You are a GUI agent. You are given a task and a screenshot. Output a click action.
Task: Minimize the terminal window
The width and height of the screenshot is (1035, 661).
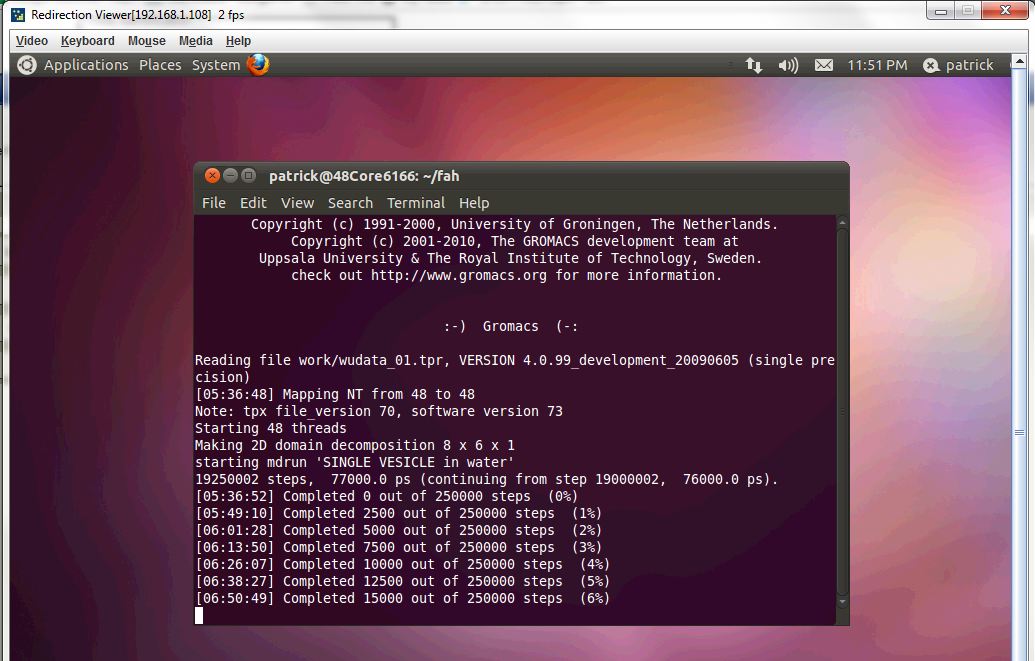coord(230,175)
